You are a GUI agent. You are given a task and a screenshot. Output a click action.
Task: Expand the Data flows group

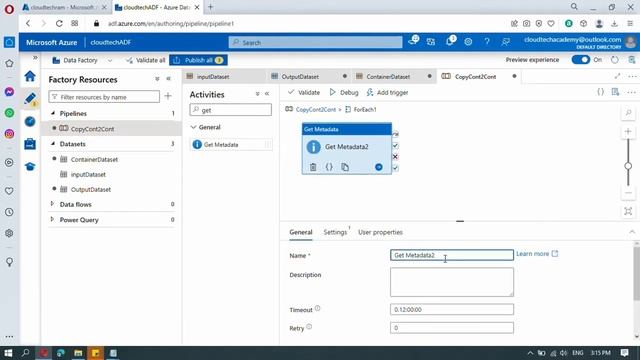click(x=52, y=204)
